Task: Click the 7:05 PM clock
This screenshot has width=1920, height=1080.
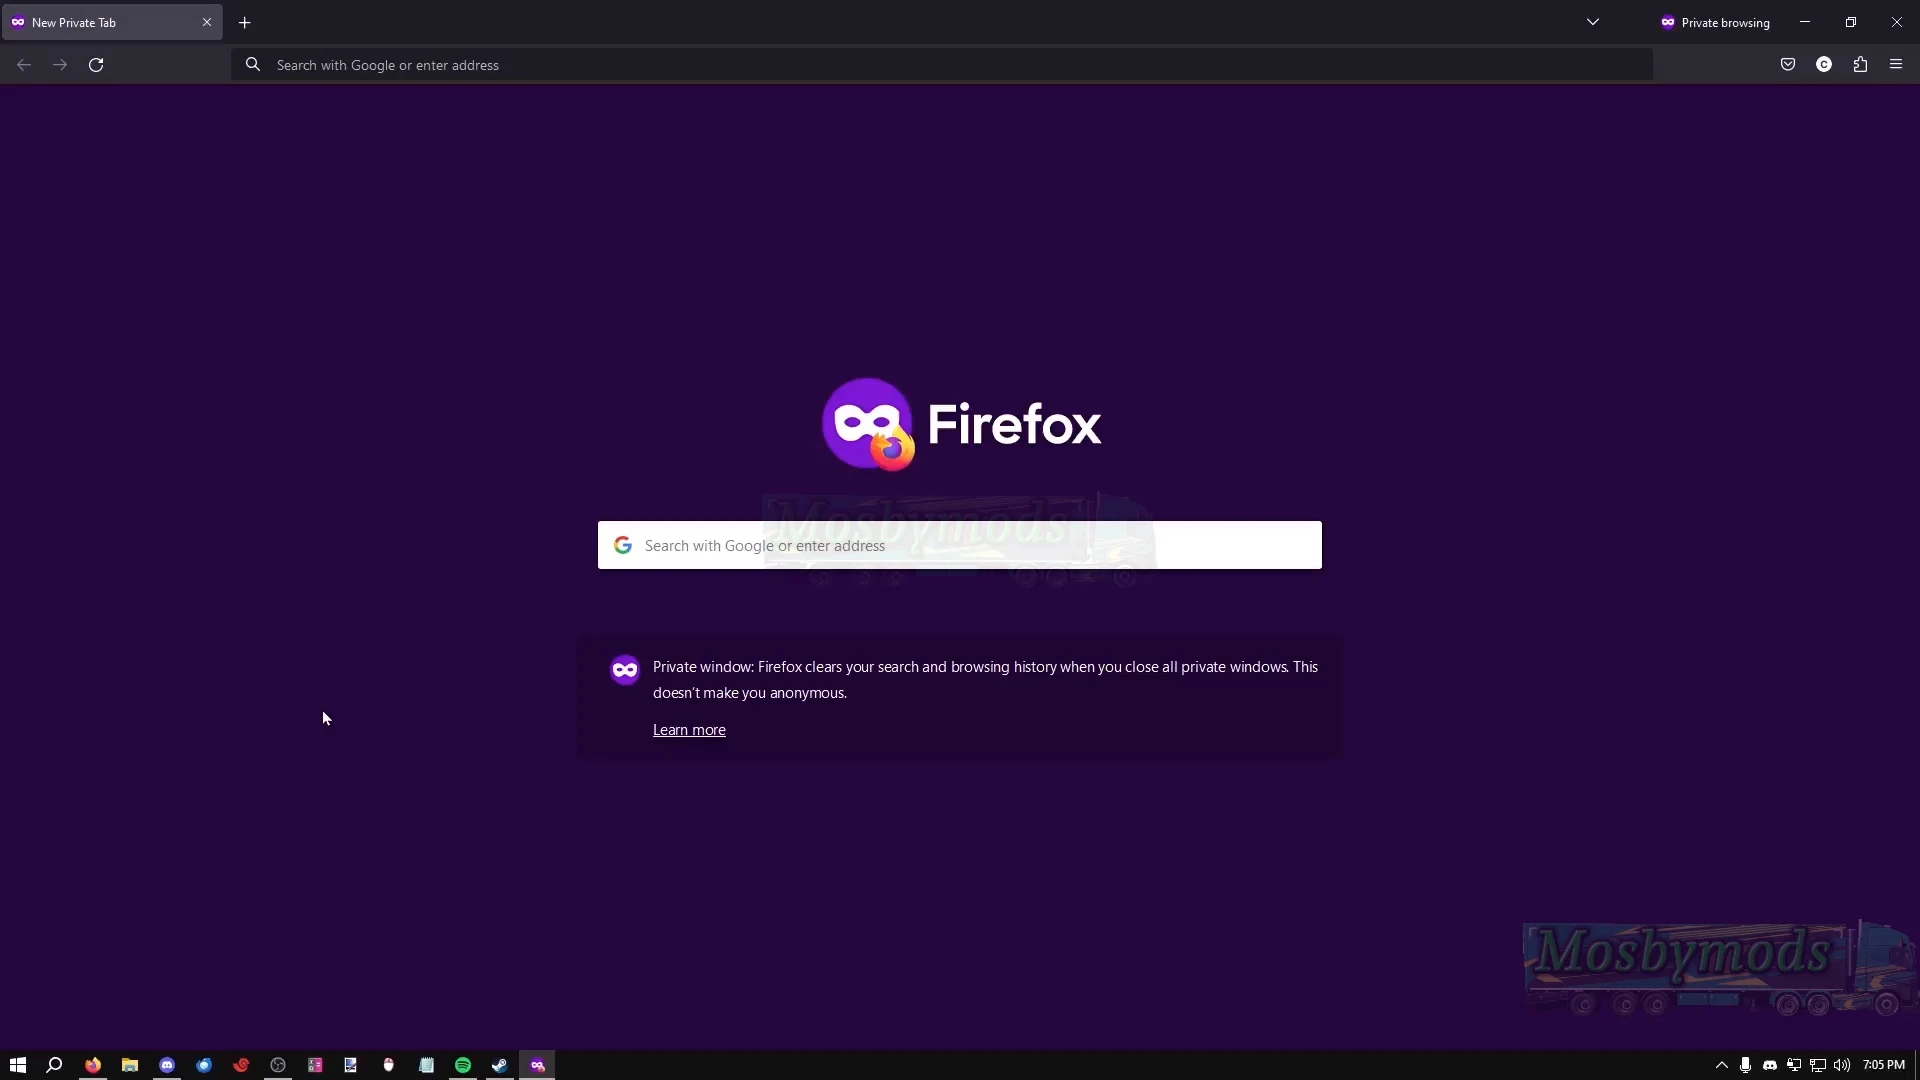Action: tap(1884, 1065)
